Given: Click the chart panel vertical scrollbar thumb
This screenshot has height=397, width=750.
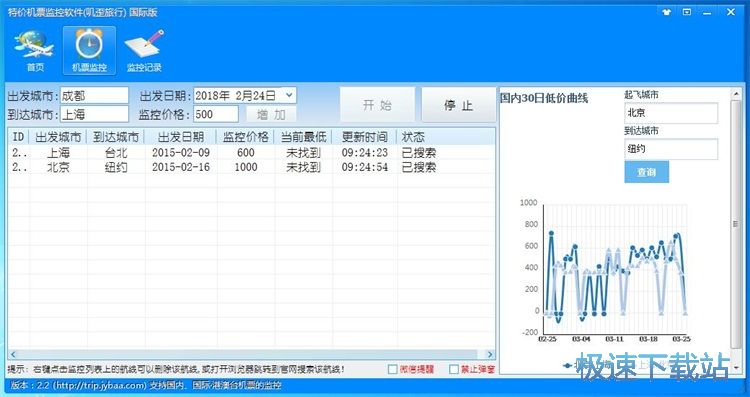Looking at the screenshot, I should coord(736,225).
